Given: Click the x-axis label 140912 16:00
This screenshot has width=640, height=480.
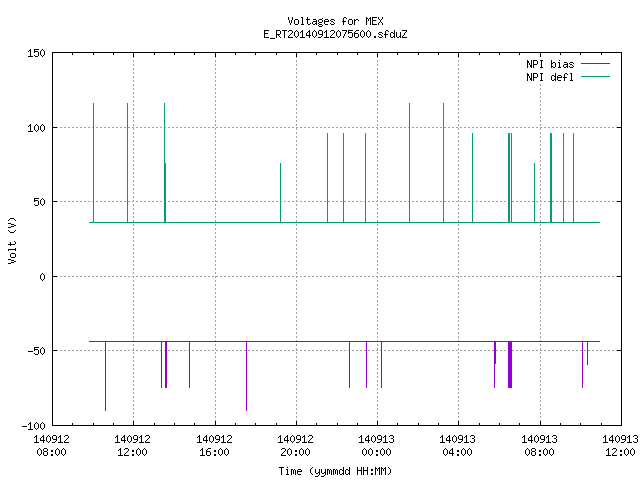Looking at the screenshot, I should pyautogui.click(x=214, y=446).
